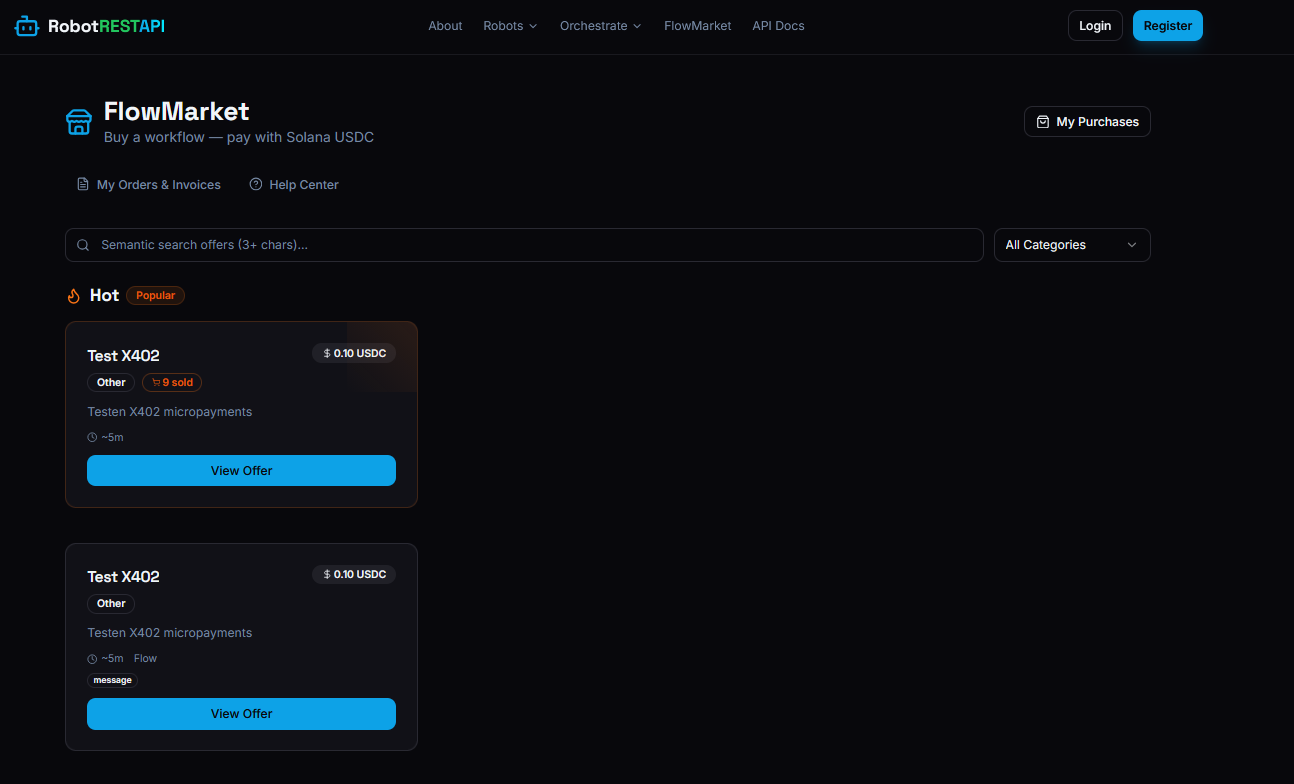Click the FlowMarket storefront icon
The image size is (1294, 784).
[79, 122]
